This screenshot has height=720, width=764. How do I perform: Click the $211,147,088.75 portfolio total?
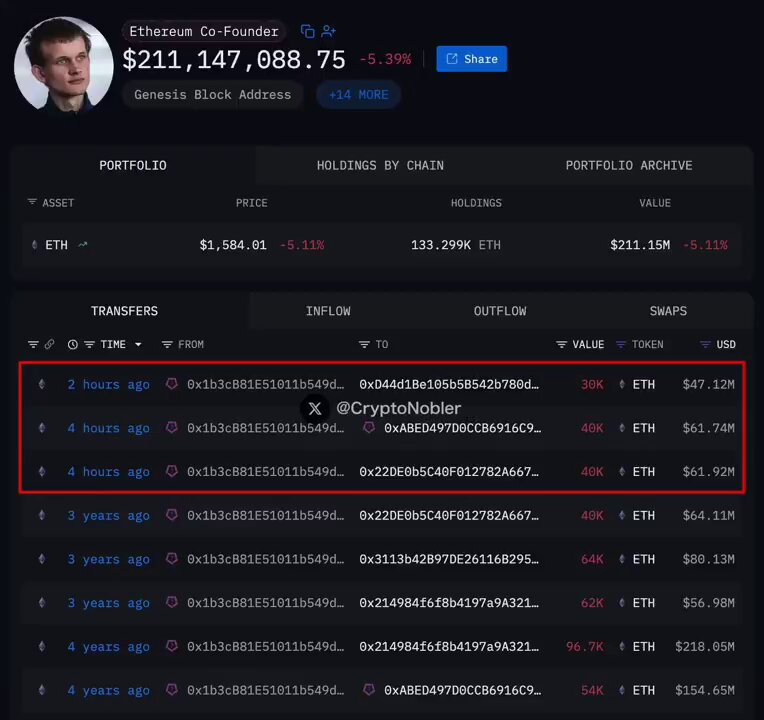click(x=234, y=60)
